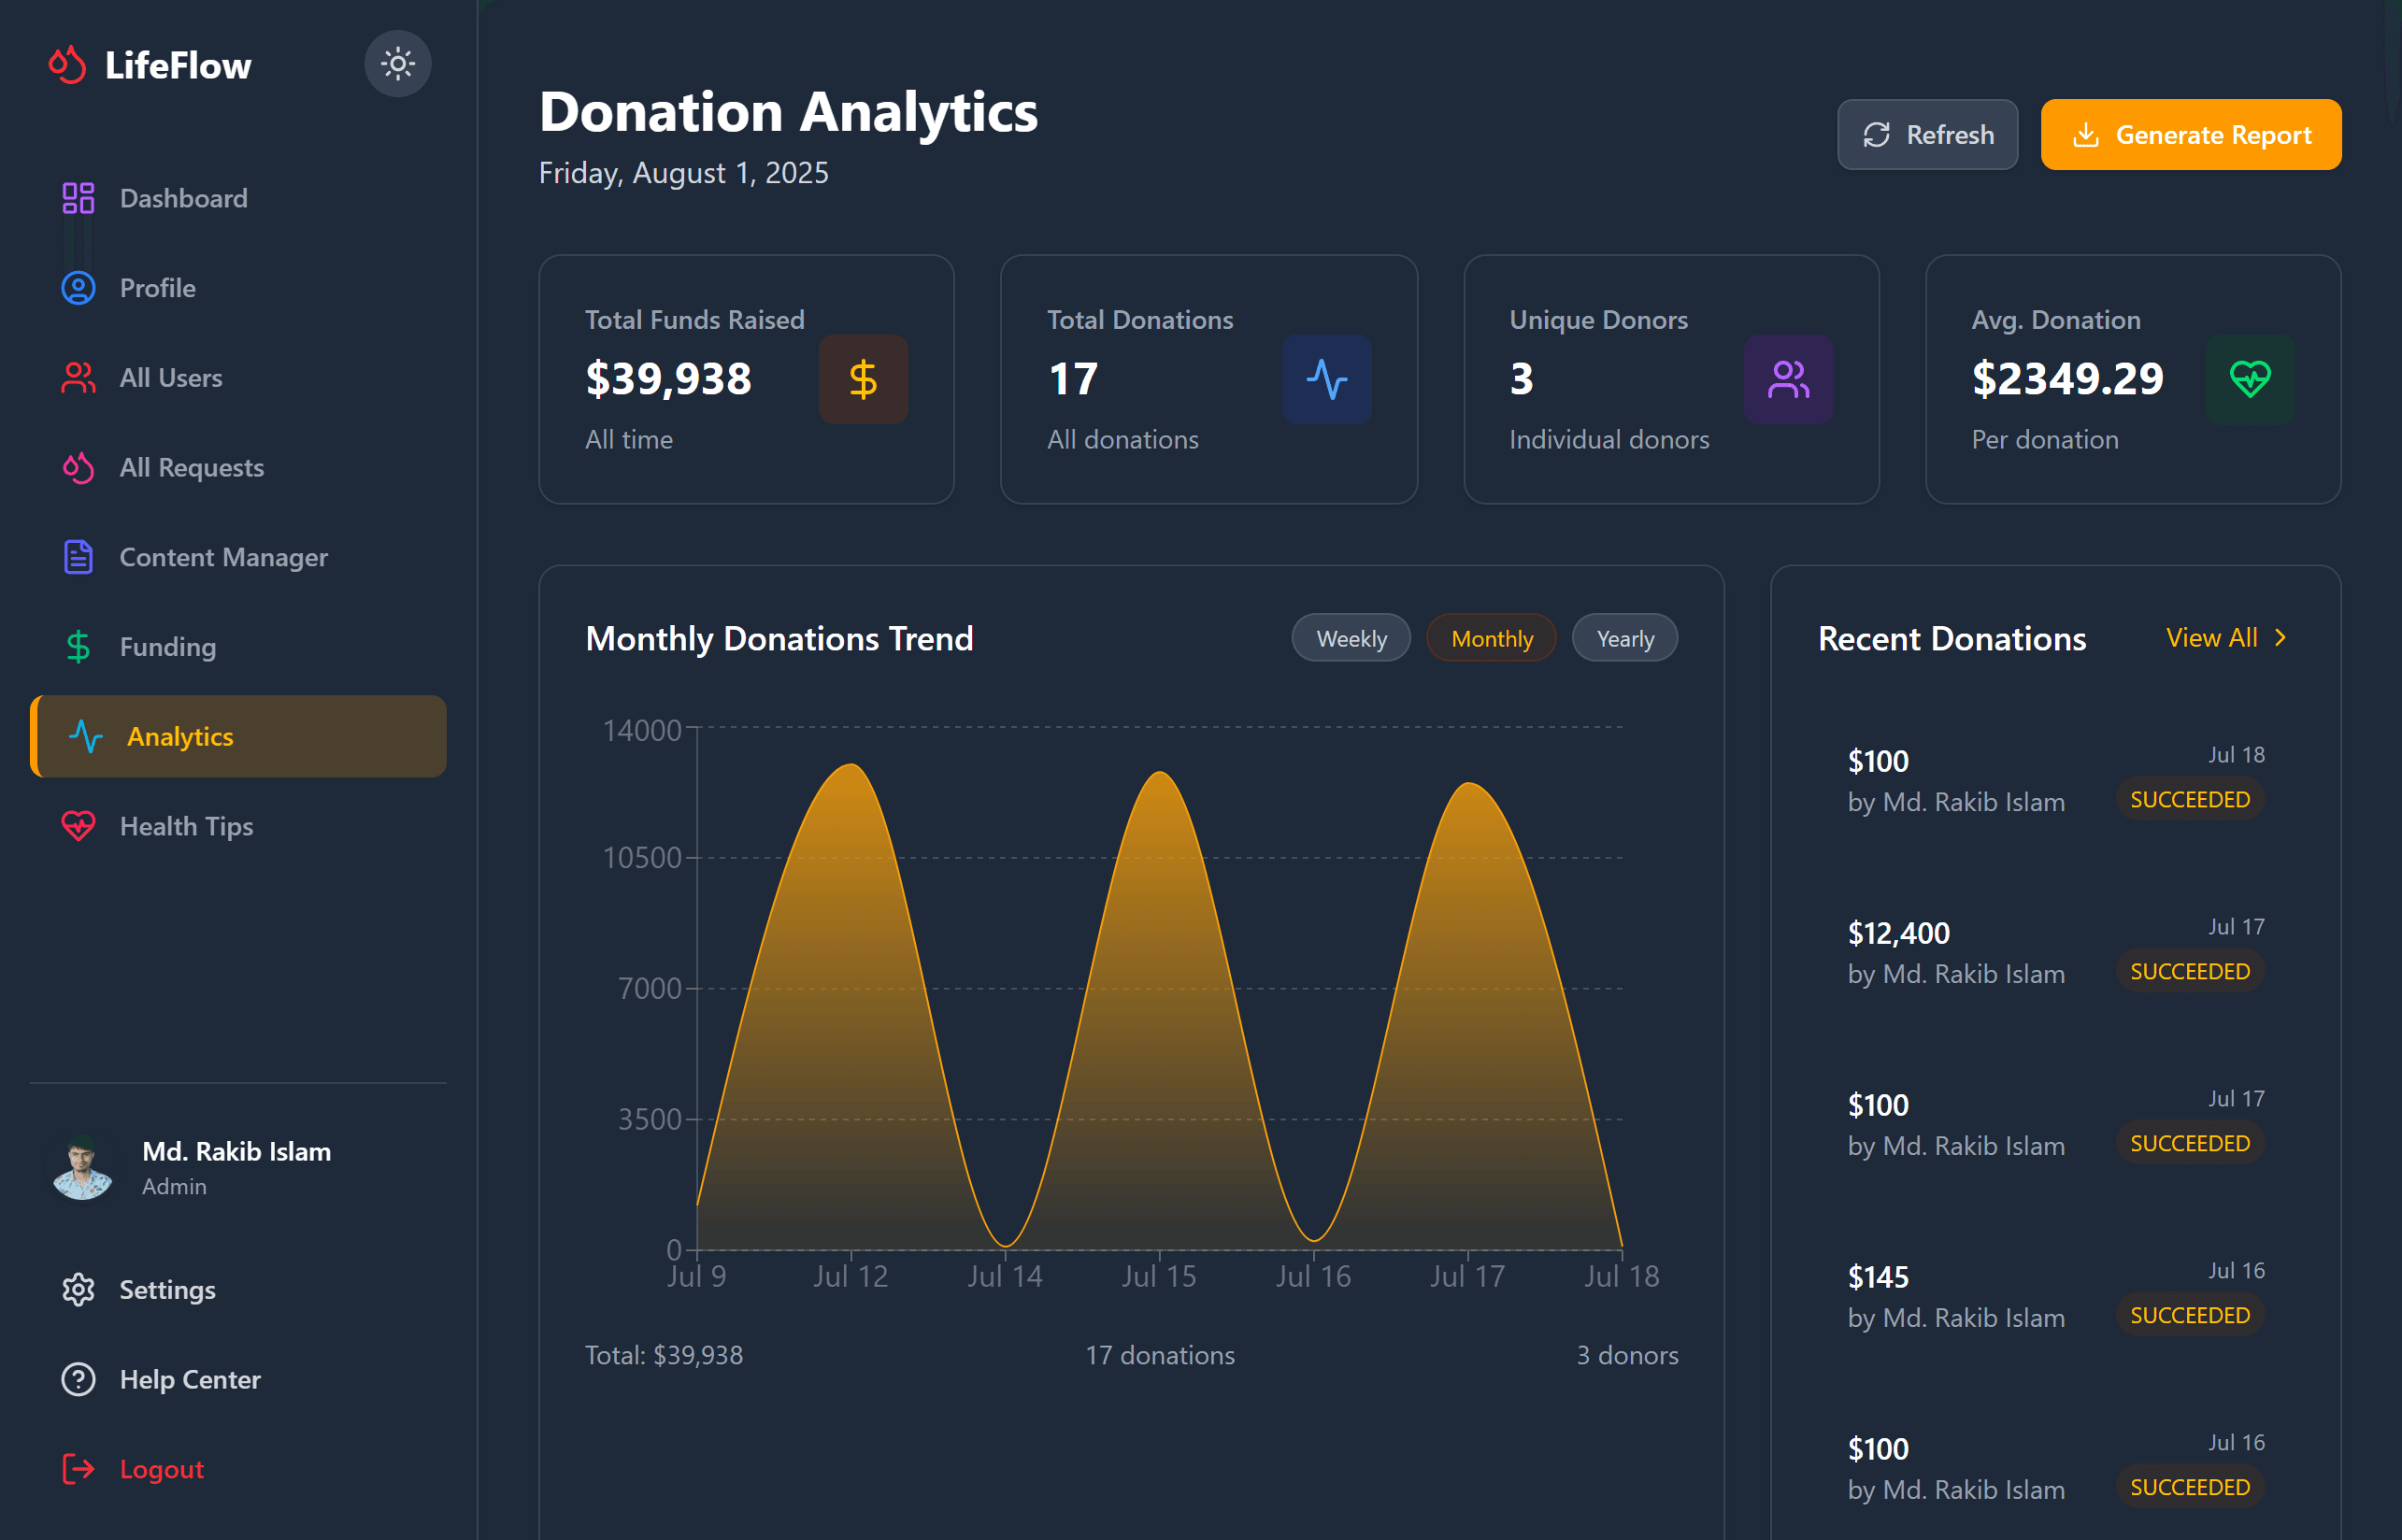Click the Funding dollar sign icon
The width and height of the screenshot is (2402, 1540).
(78, 647)
